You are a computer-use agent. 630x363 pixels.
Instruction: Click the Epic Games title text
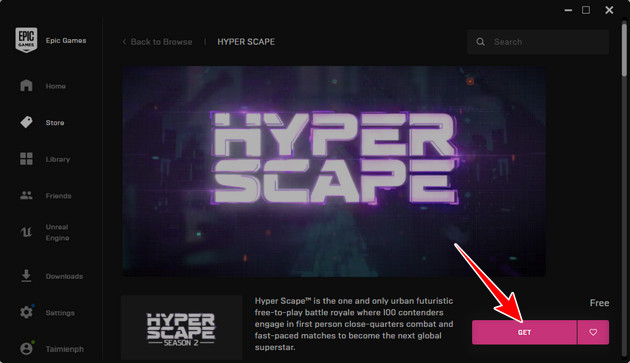[x=66, y=41]
